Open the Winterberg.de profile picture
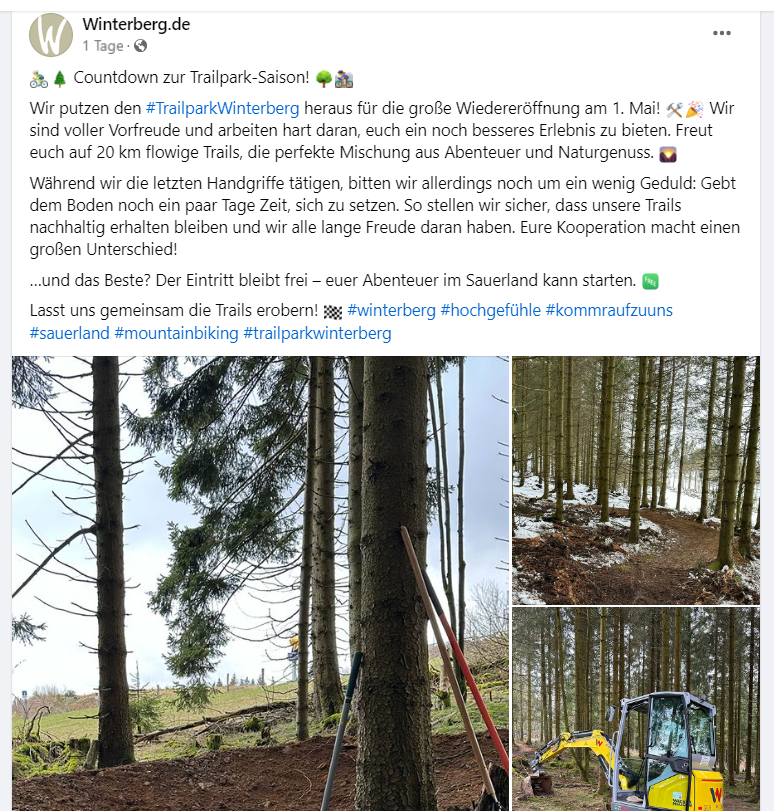Viewport: 774px width, 811px height. coord(51,35)
